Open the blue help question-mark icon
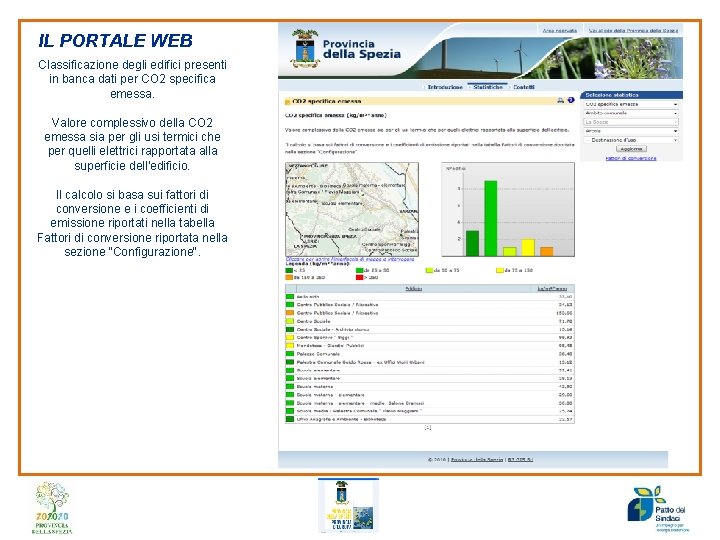Image resolution: width=720 pixels, height=540 pixels. coord(571,100)
